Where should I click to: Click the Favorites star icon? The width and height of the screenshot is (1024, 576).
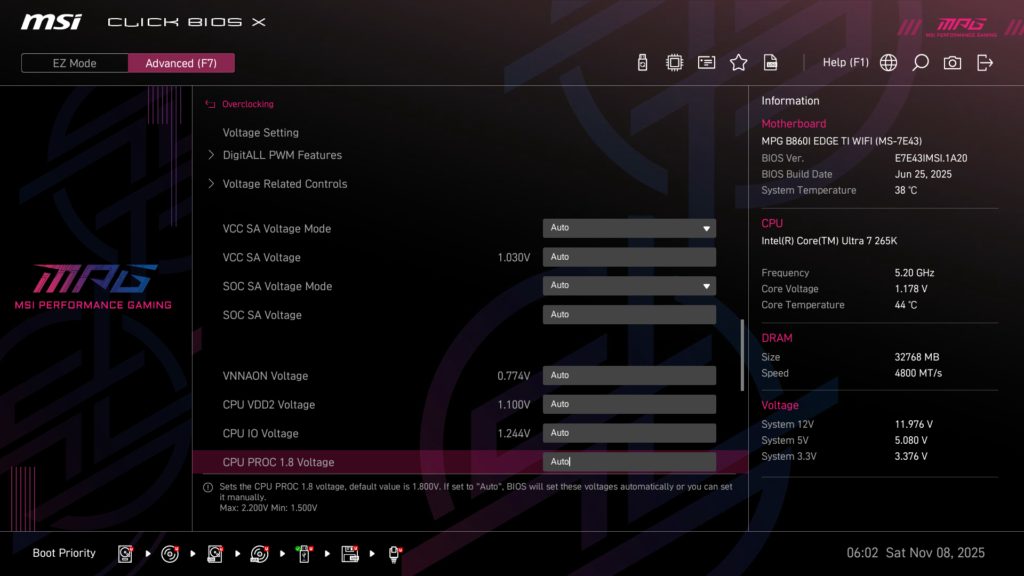click(739, 61)
